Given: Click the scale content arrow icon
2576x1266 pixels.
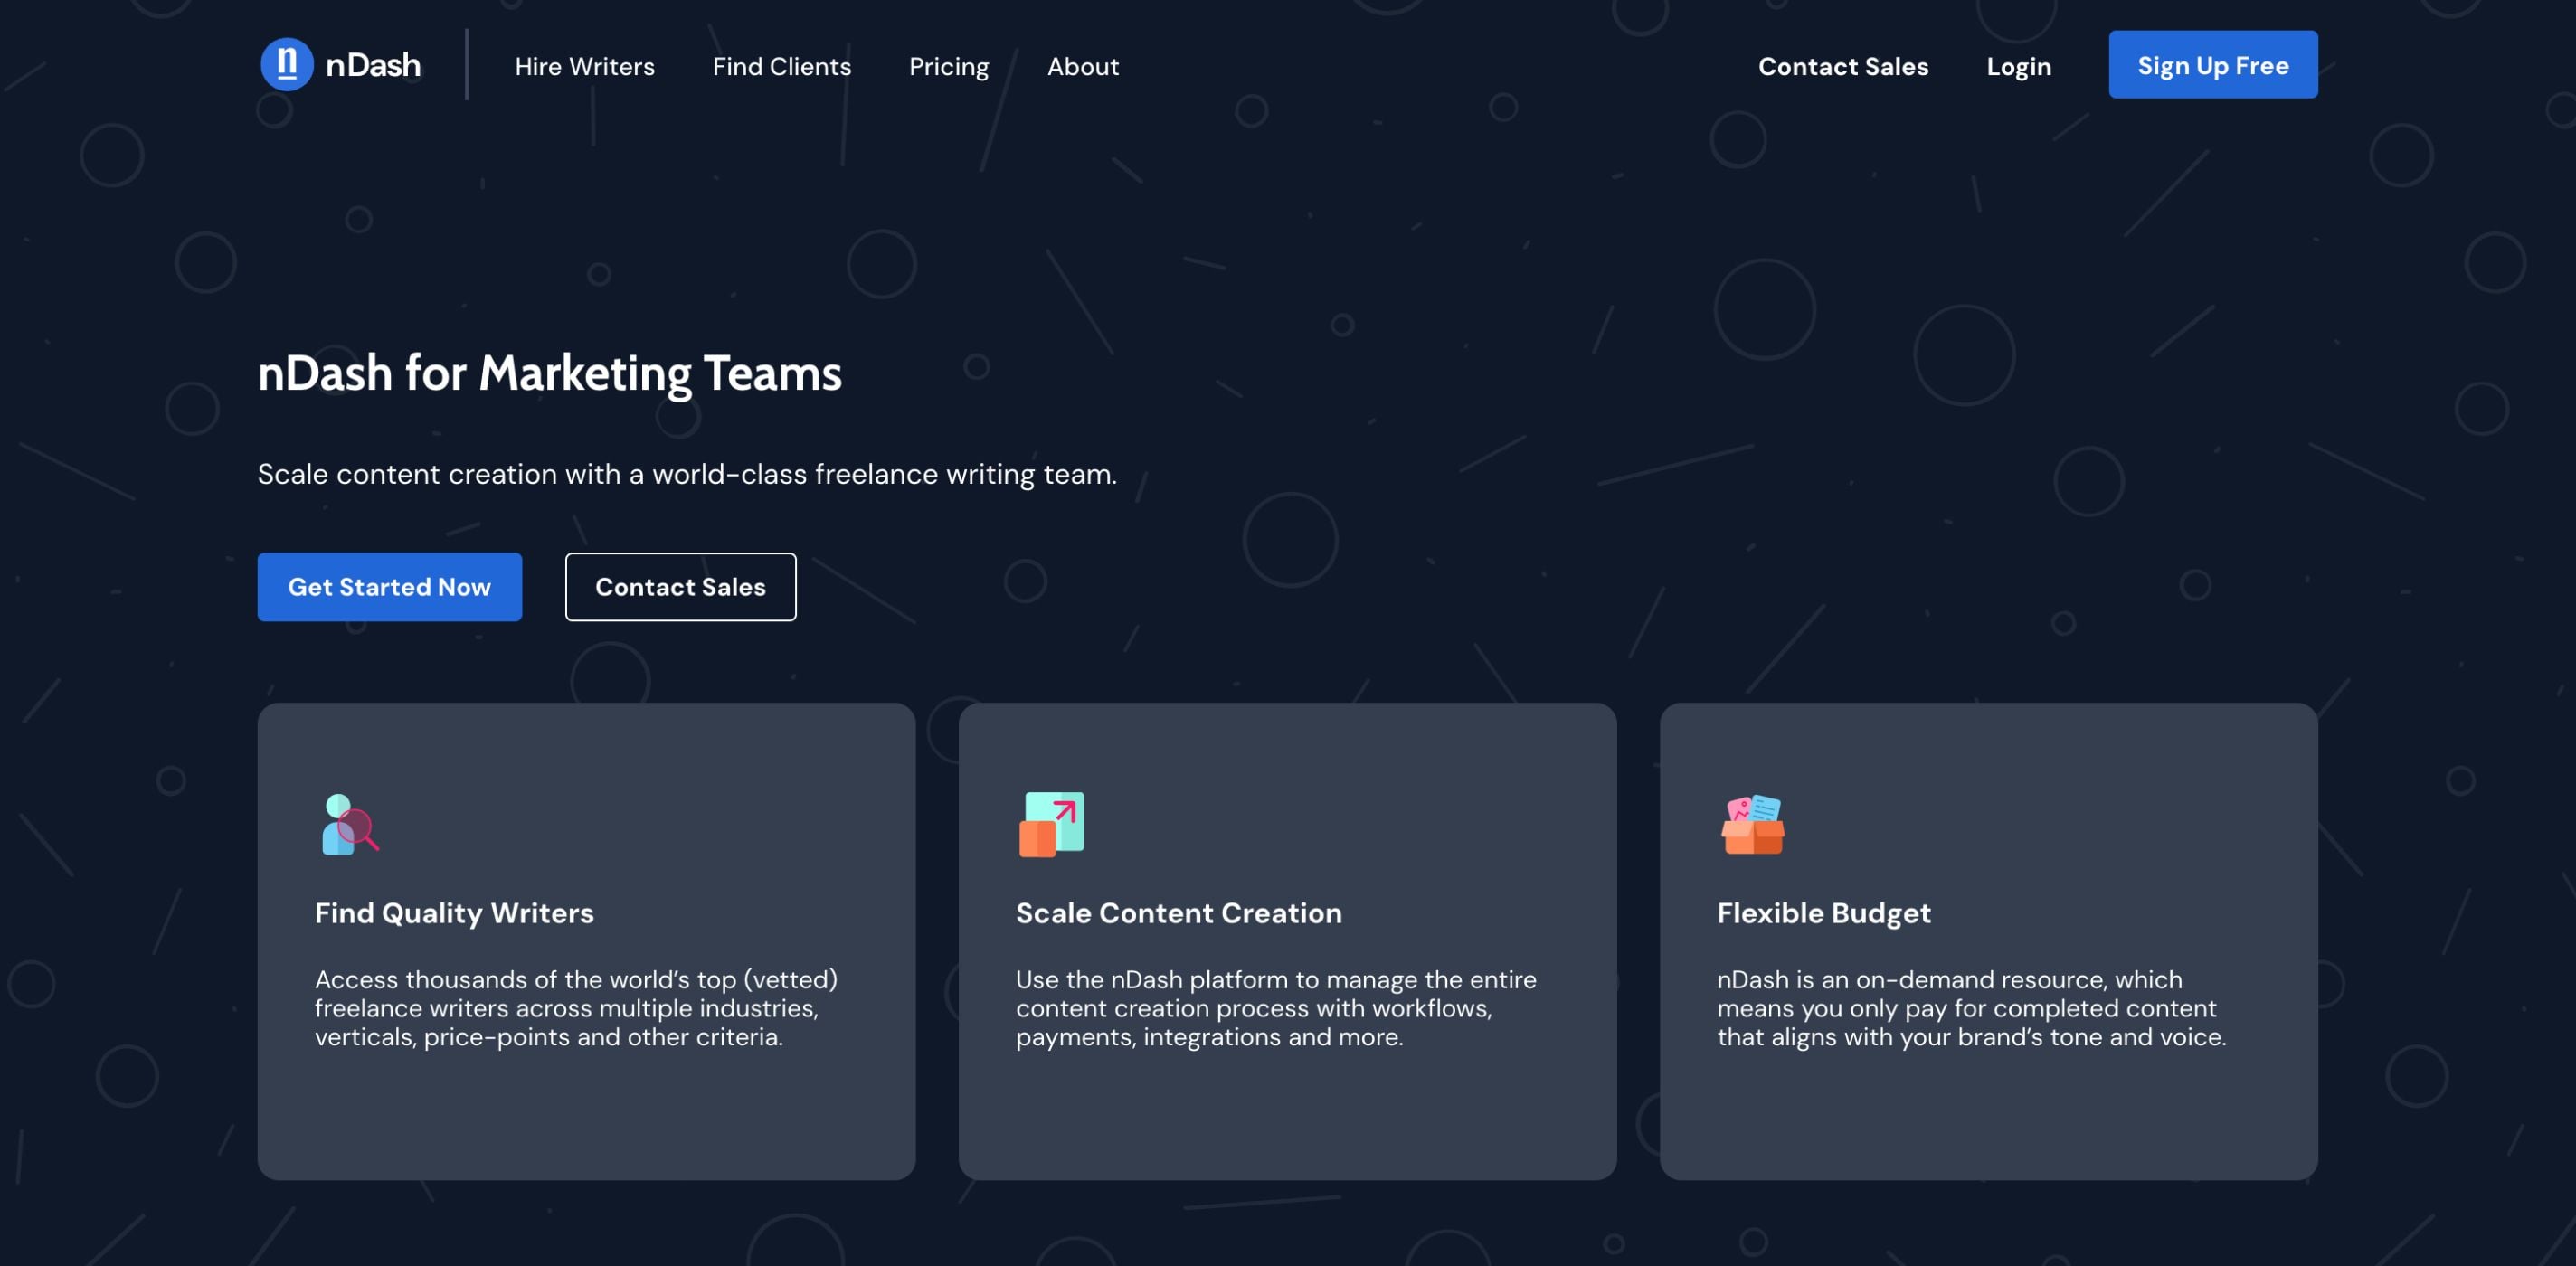Looking at the screenshot, I should point(1051,824).
